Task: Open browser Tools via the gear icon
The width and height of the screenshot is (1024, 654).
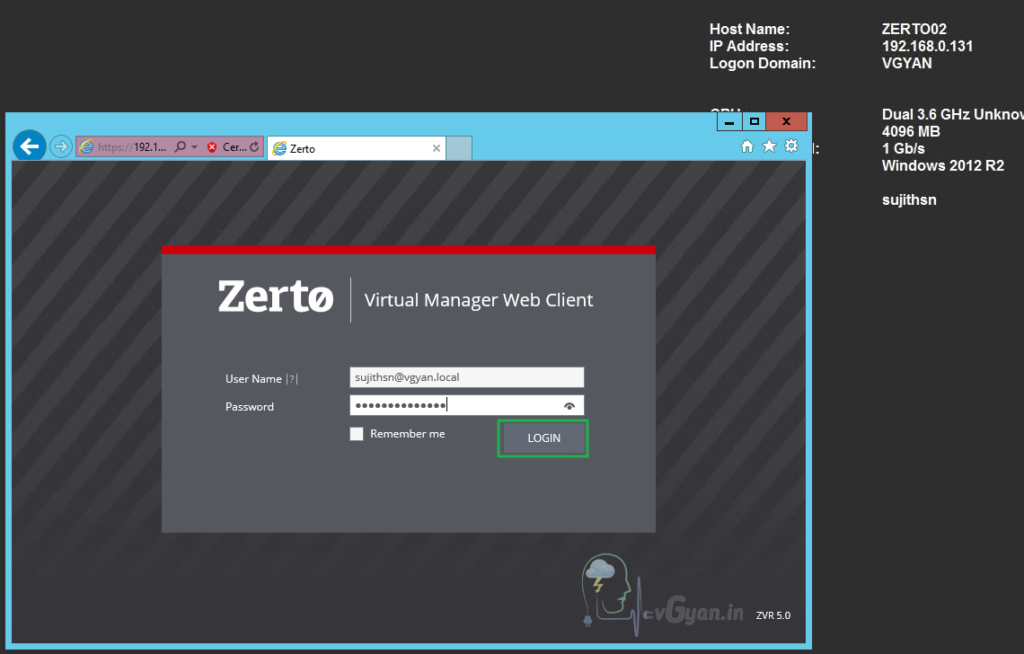Action: (791, 145)
